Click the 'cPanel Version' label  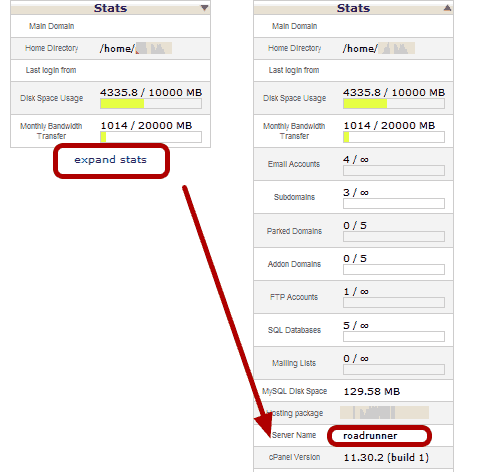(294, 457)
